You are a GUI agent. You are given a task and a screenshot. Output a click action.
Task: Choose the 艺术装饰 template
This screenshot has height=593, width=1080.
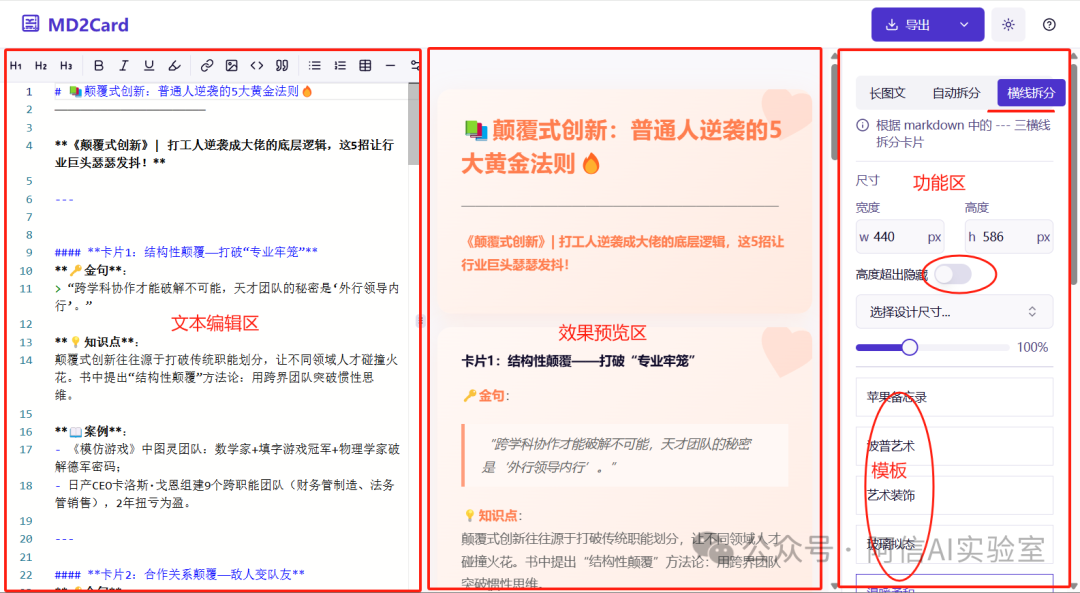tap(954, 495)
